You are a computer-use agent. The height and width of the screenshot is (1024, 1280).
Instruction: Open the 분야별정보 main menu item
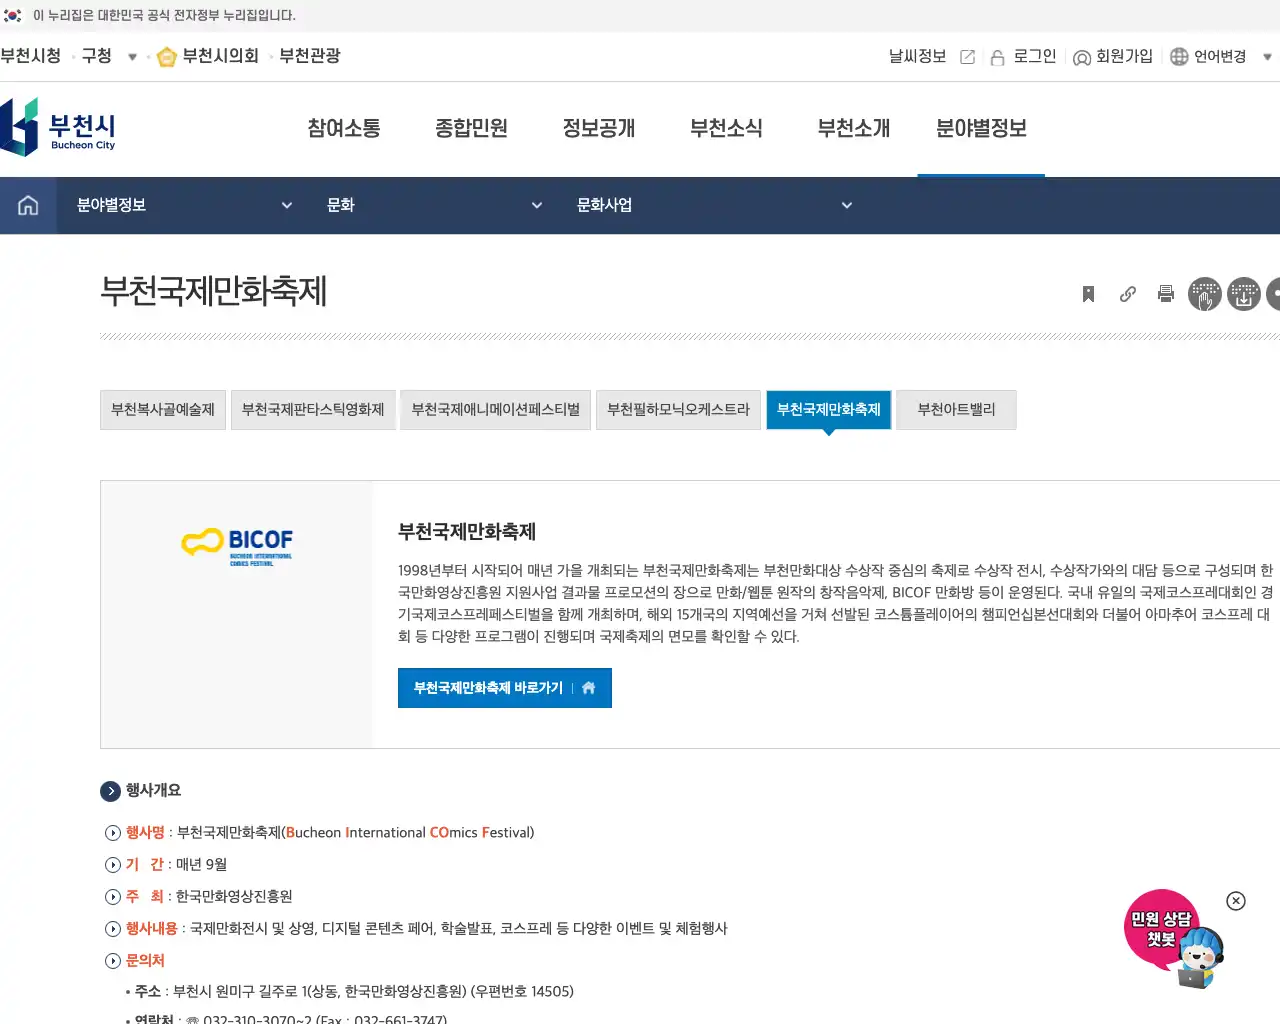(981, 128)
